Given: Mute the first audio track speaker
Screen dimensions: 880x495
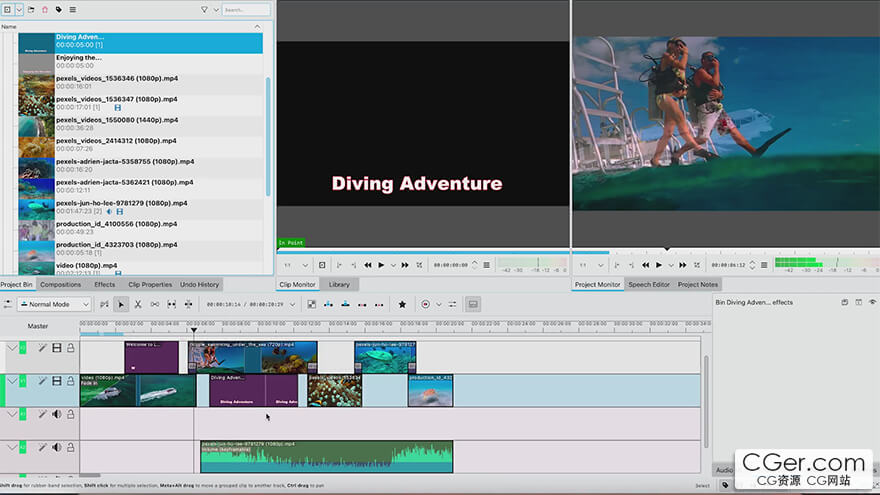Looking at the screenshot, I should (x=57, y=414).
